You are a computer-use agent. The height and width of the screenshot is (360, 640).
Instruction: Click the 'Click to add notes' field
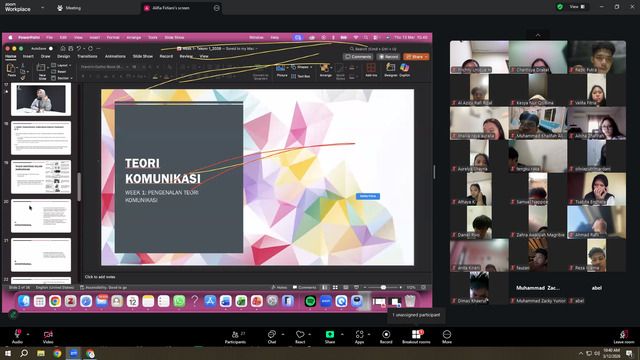pos(257,277)
